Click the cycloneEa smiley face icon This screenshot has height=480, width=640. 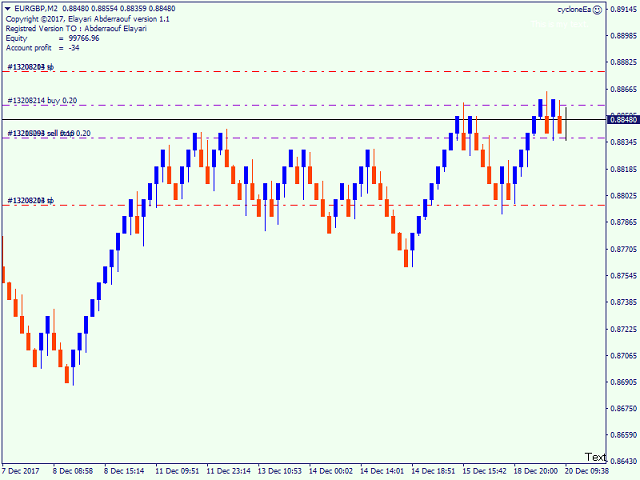597,10
